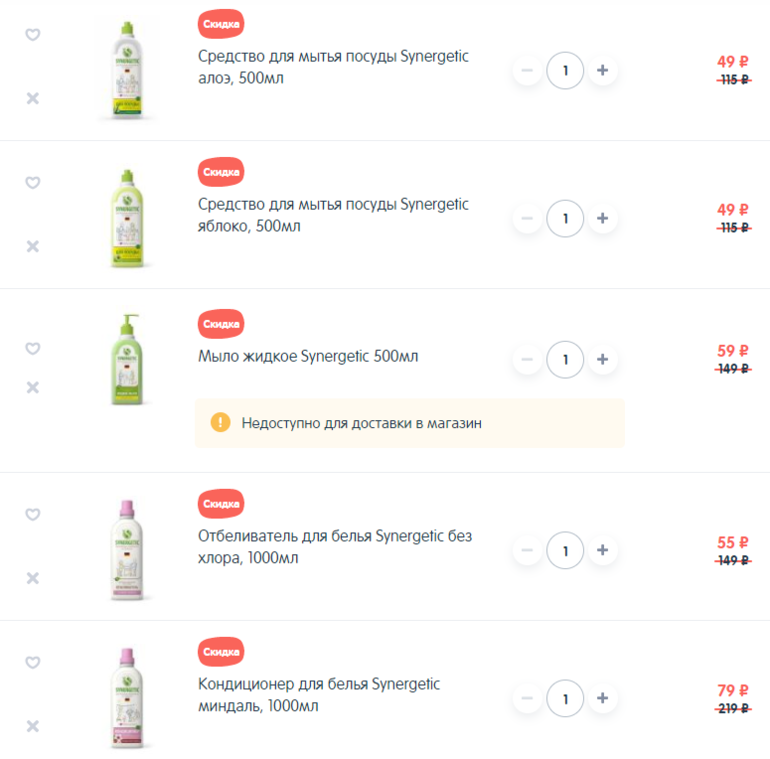
Task: Delete apple dish soap from cart
Action: pos(32,246)
